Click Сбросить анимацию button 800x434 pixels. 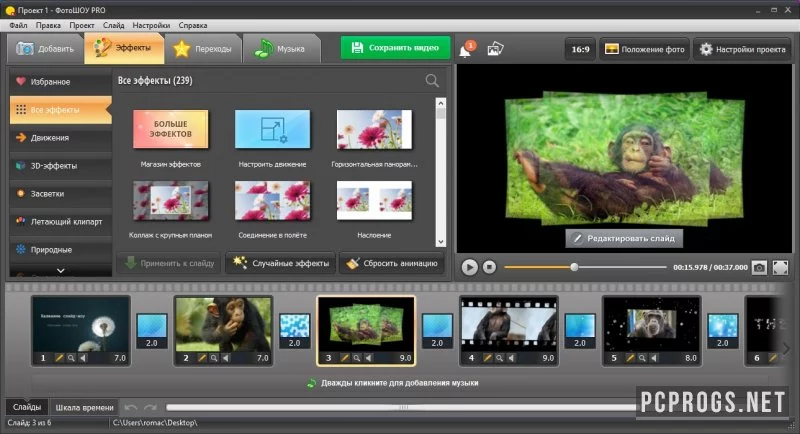click(391, 263)
